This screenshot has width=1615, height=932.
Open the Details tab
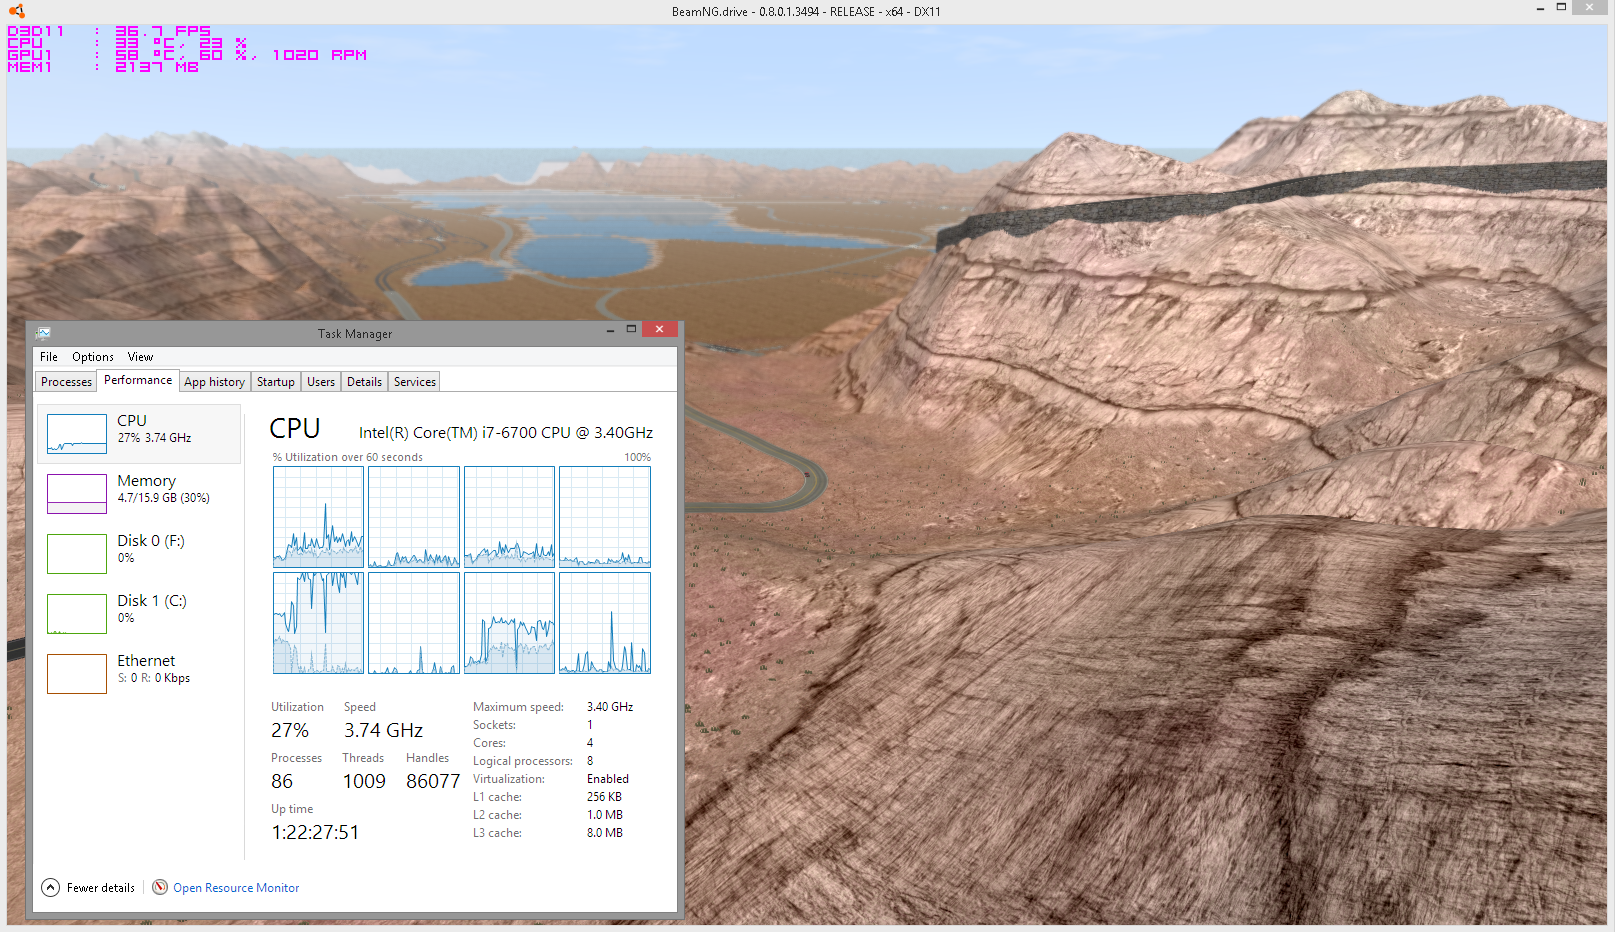[364, 382]
